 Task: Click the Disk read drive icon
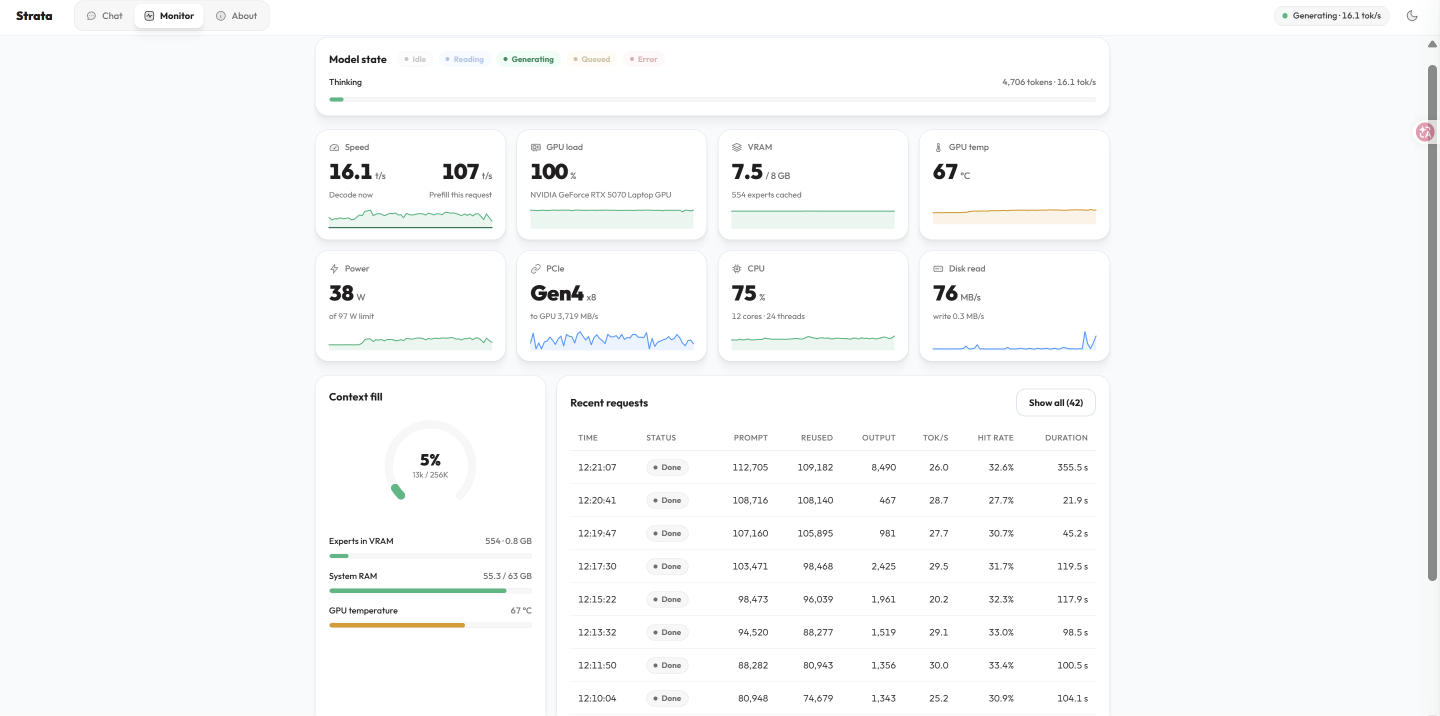pyautogui.click(x=938, y=269)
